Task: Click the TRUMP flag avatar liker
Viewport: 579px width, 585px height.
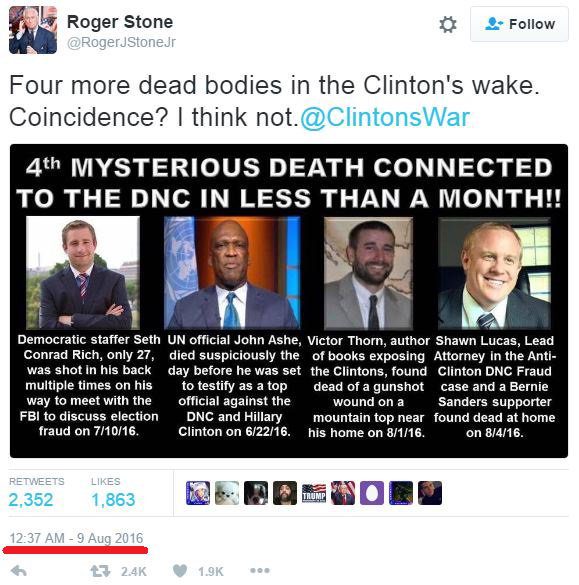Action: click(314, 493)
